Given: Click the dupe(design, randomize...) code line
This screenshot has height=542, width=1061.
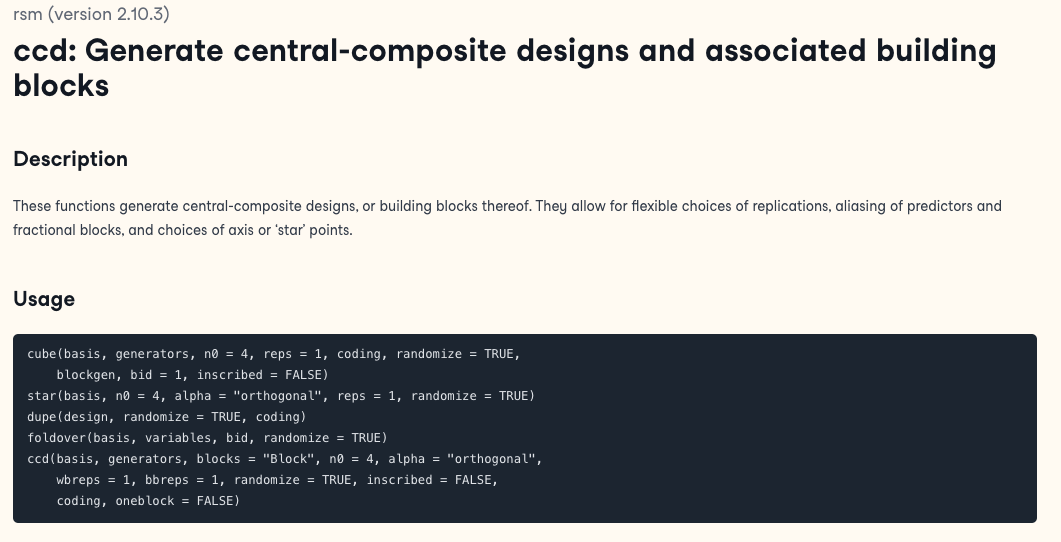Looking at the screenshot, I should [x=167, y=417].
